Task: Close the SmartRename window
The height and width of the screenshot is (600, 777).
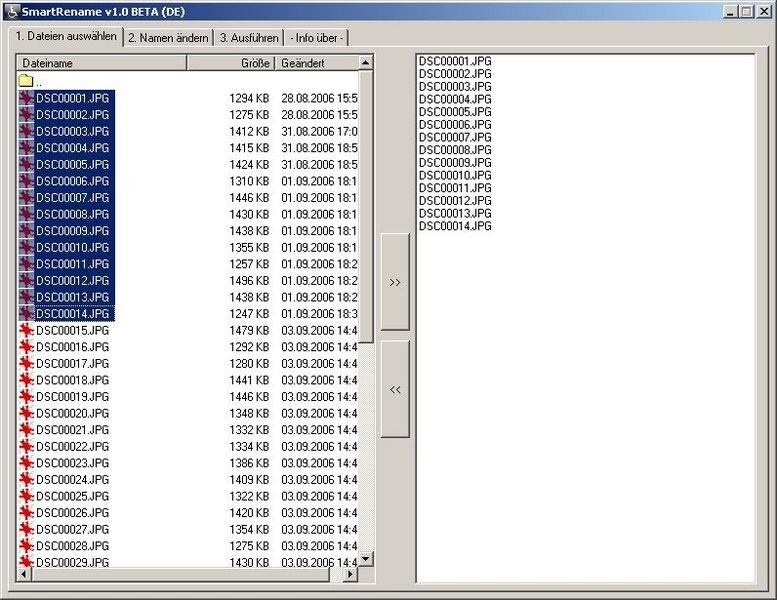Action: pyautogui.click(x=764, y=11)
